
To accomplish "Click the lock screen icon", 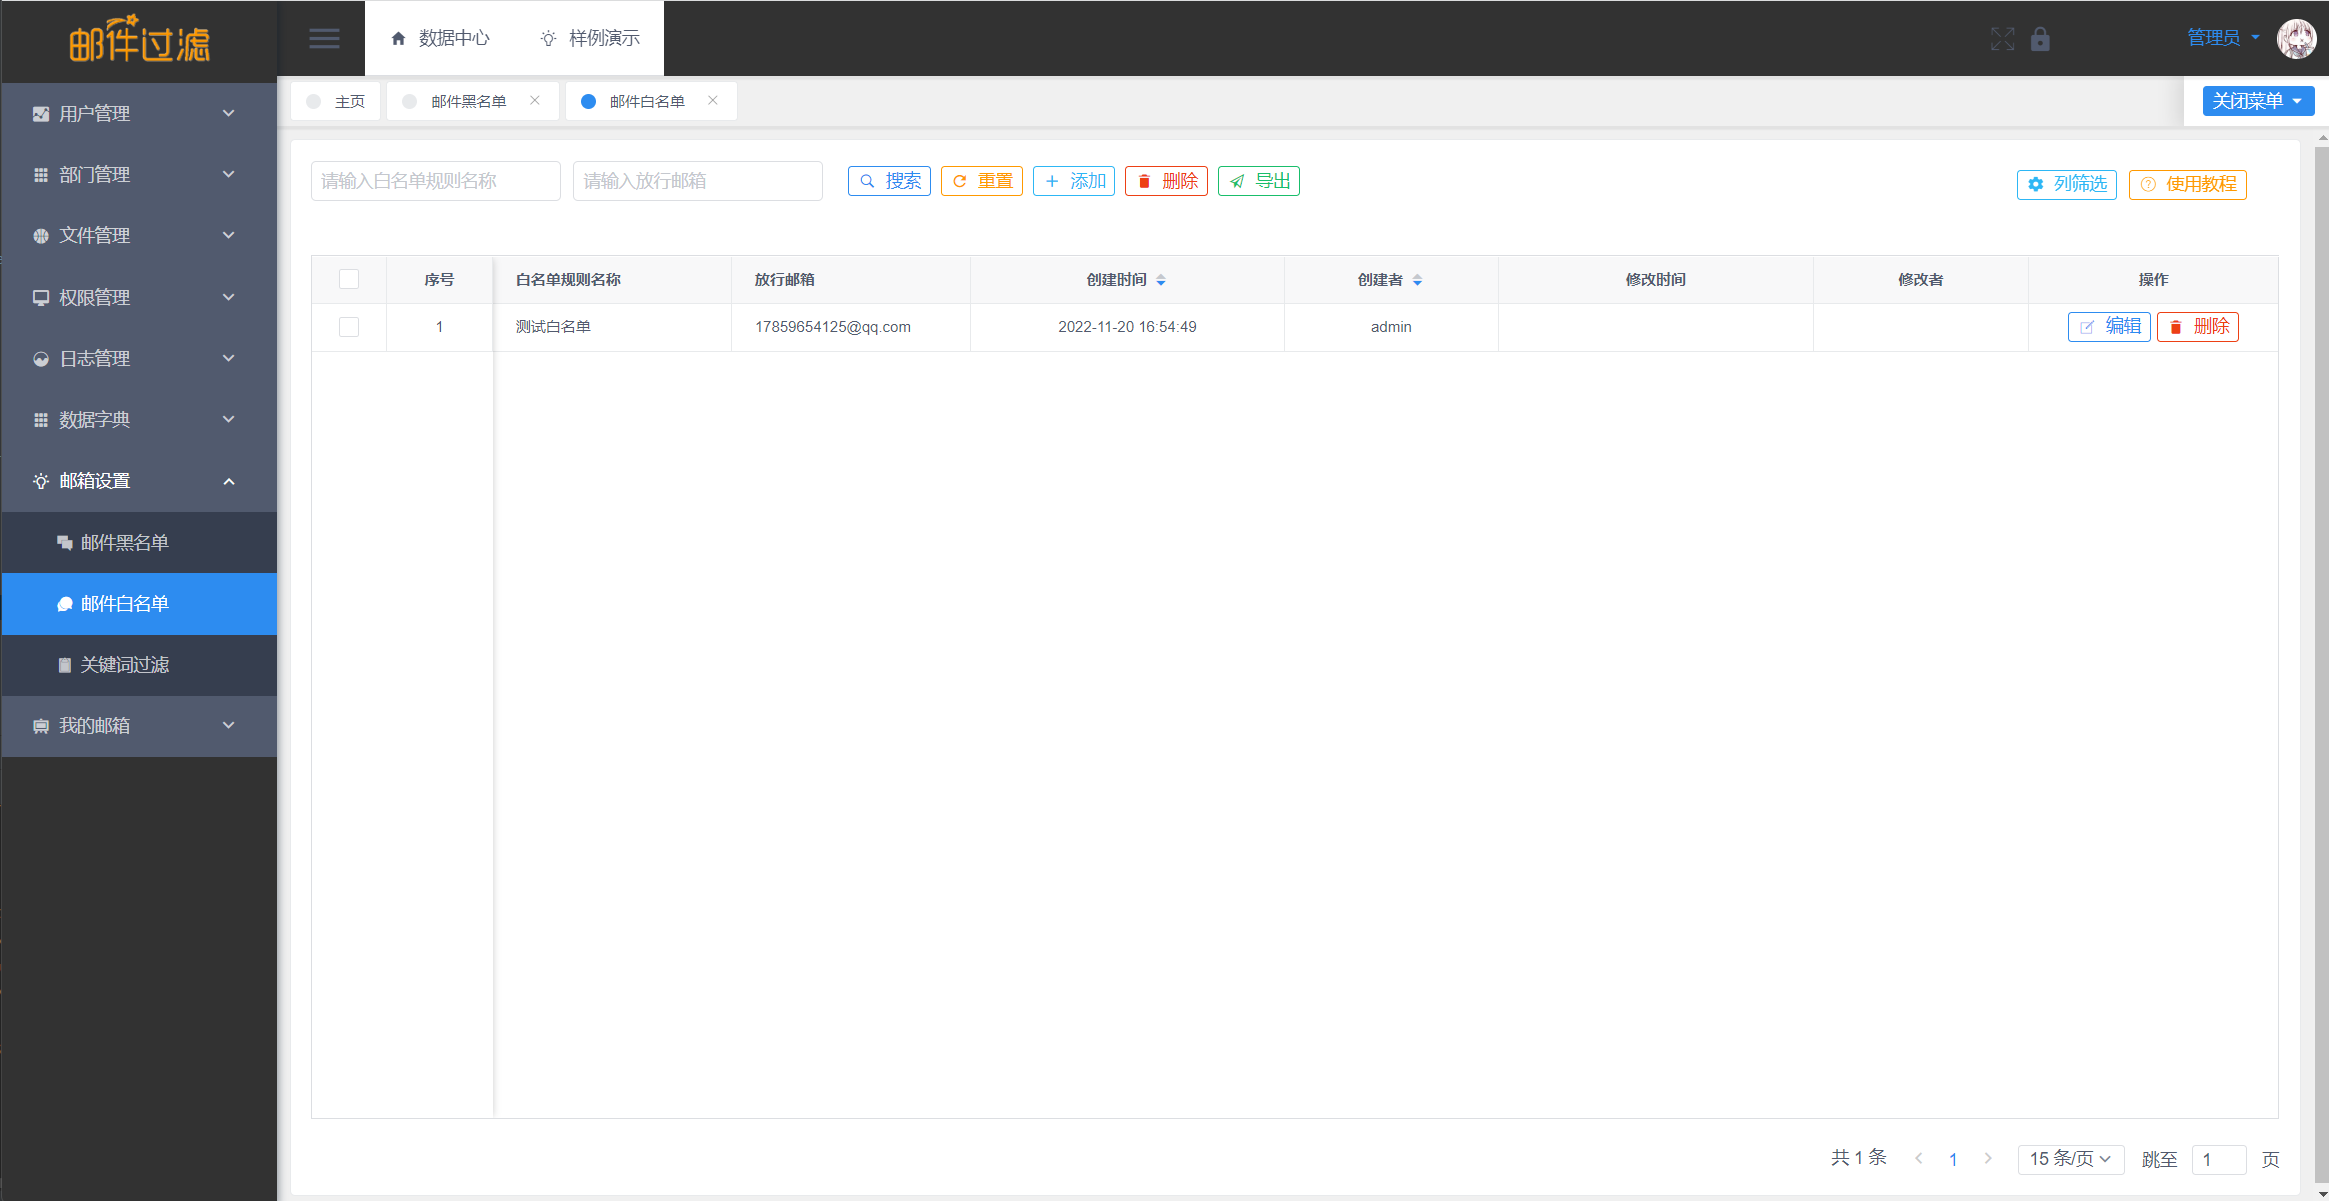I will (x=2040, y=39).
